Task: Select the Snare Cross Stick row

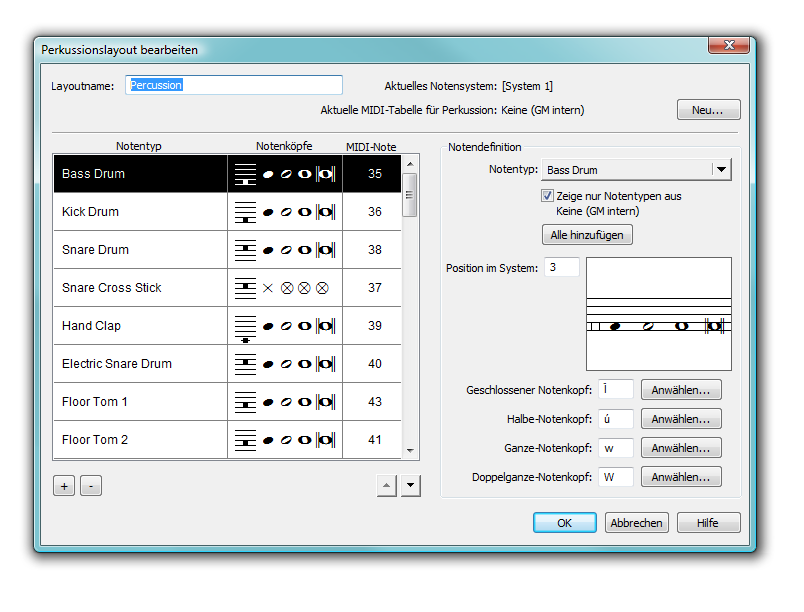Action: point(227,288)
